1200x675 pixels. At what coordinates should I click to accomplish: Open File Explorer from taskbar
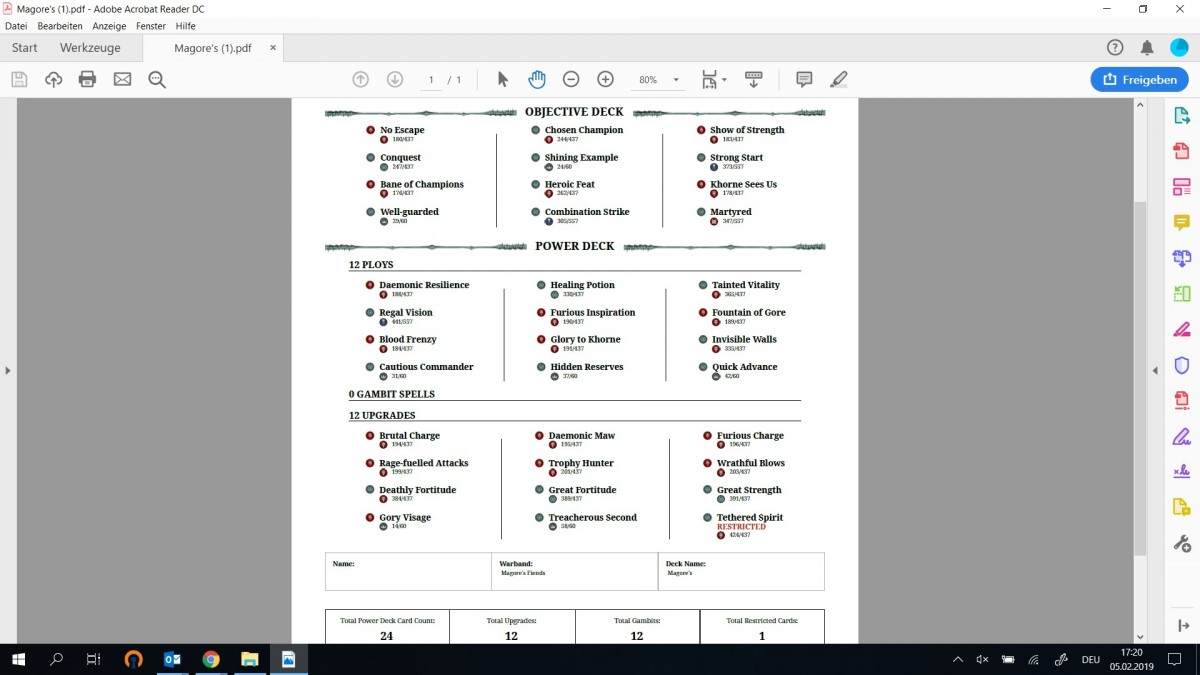tap(249, 659)
